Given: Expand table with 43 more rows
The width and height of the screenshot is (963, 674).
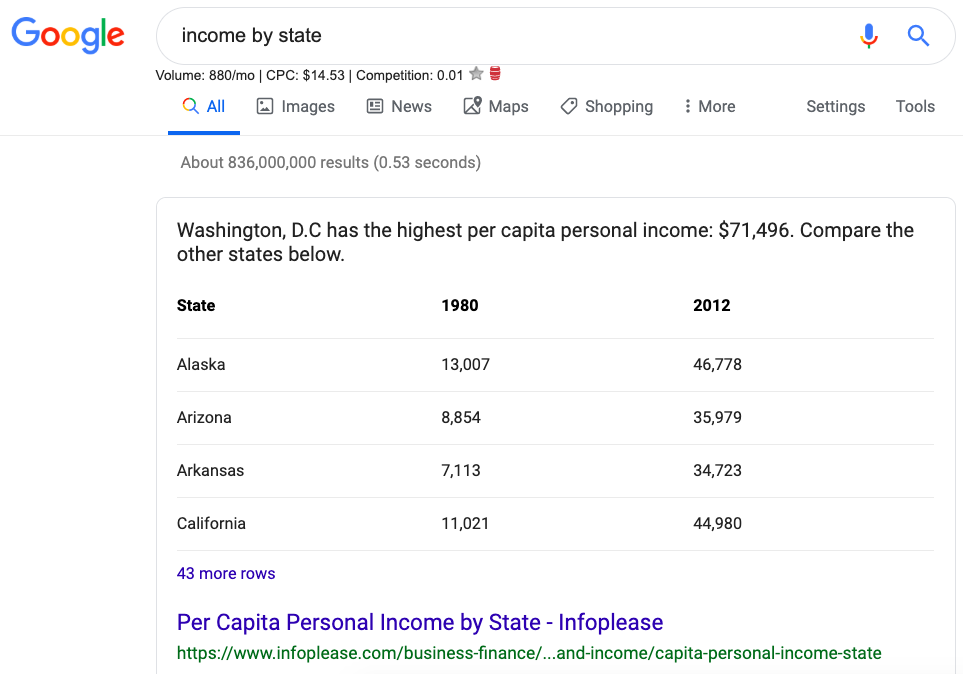Looking at the screenshot, I should pyautogui.click(x=226, y=573).
